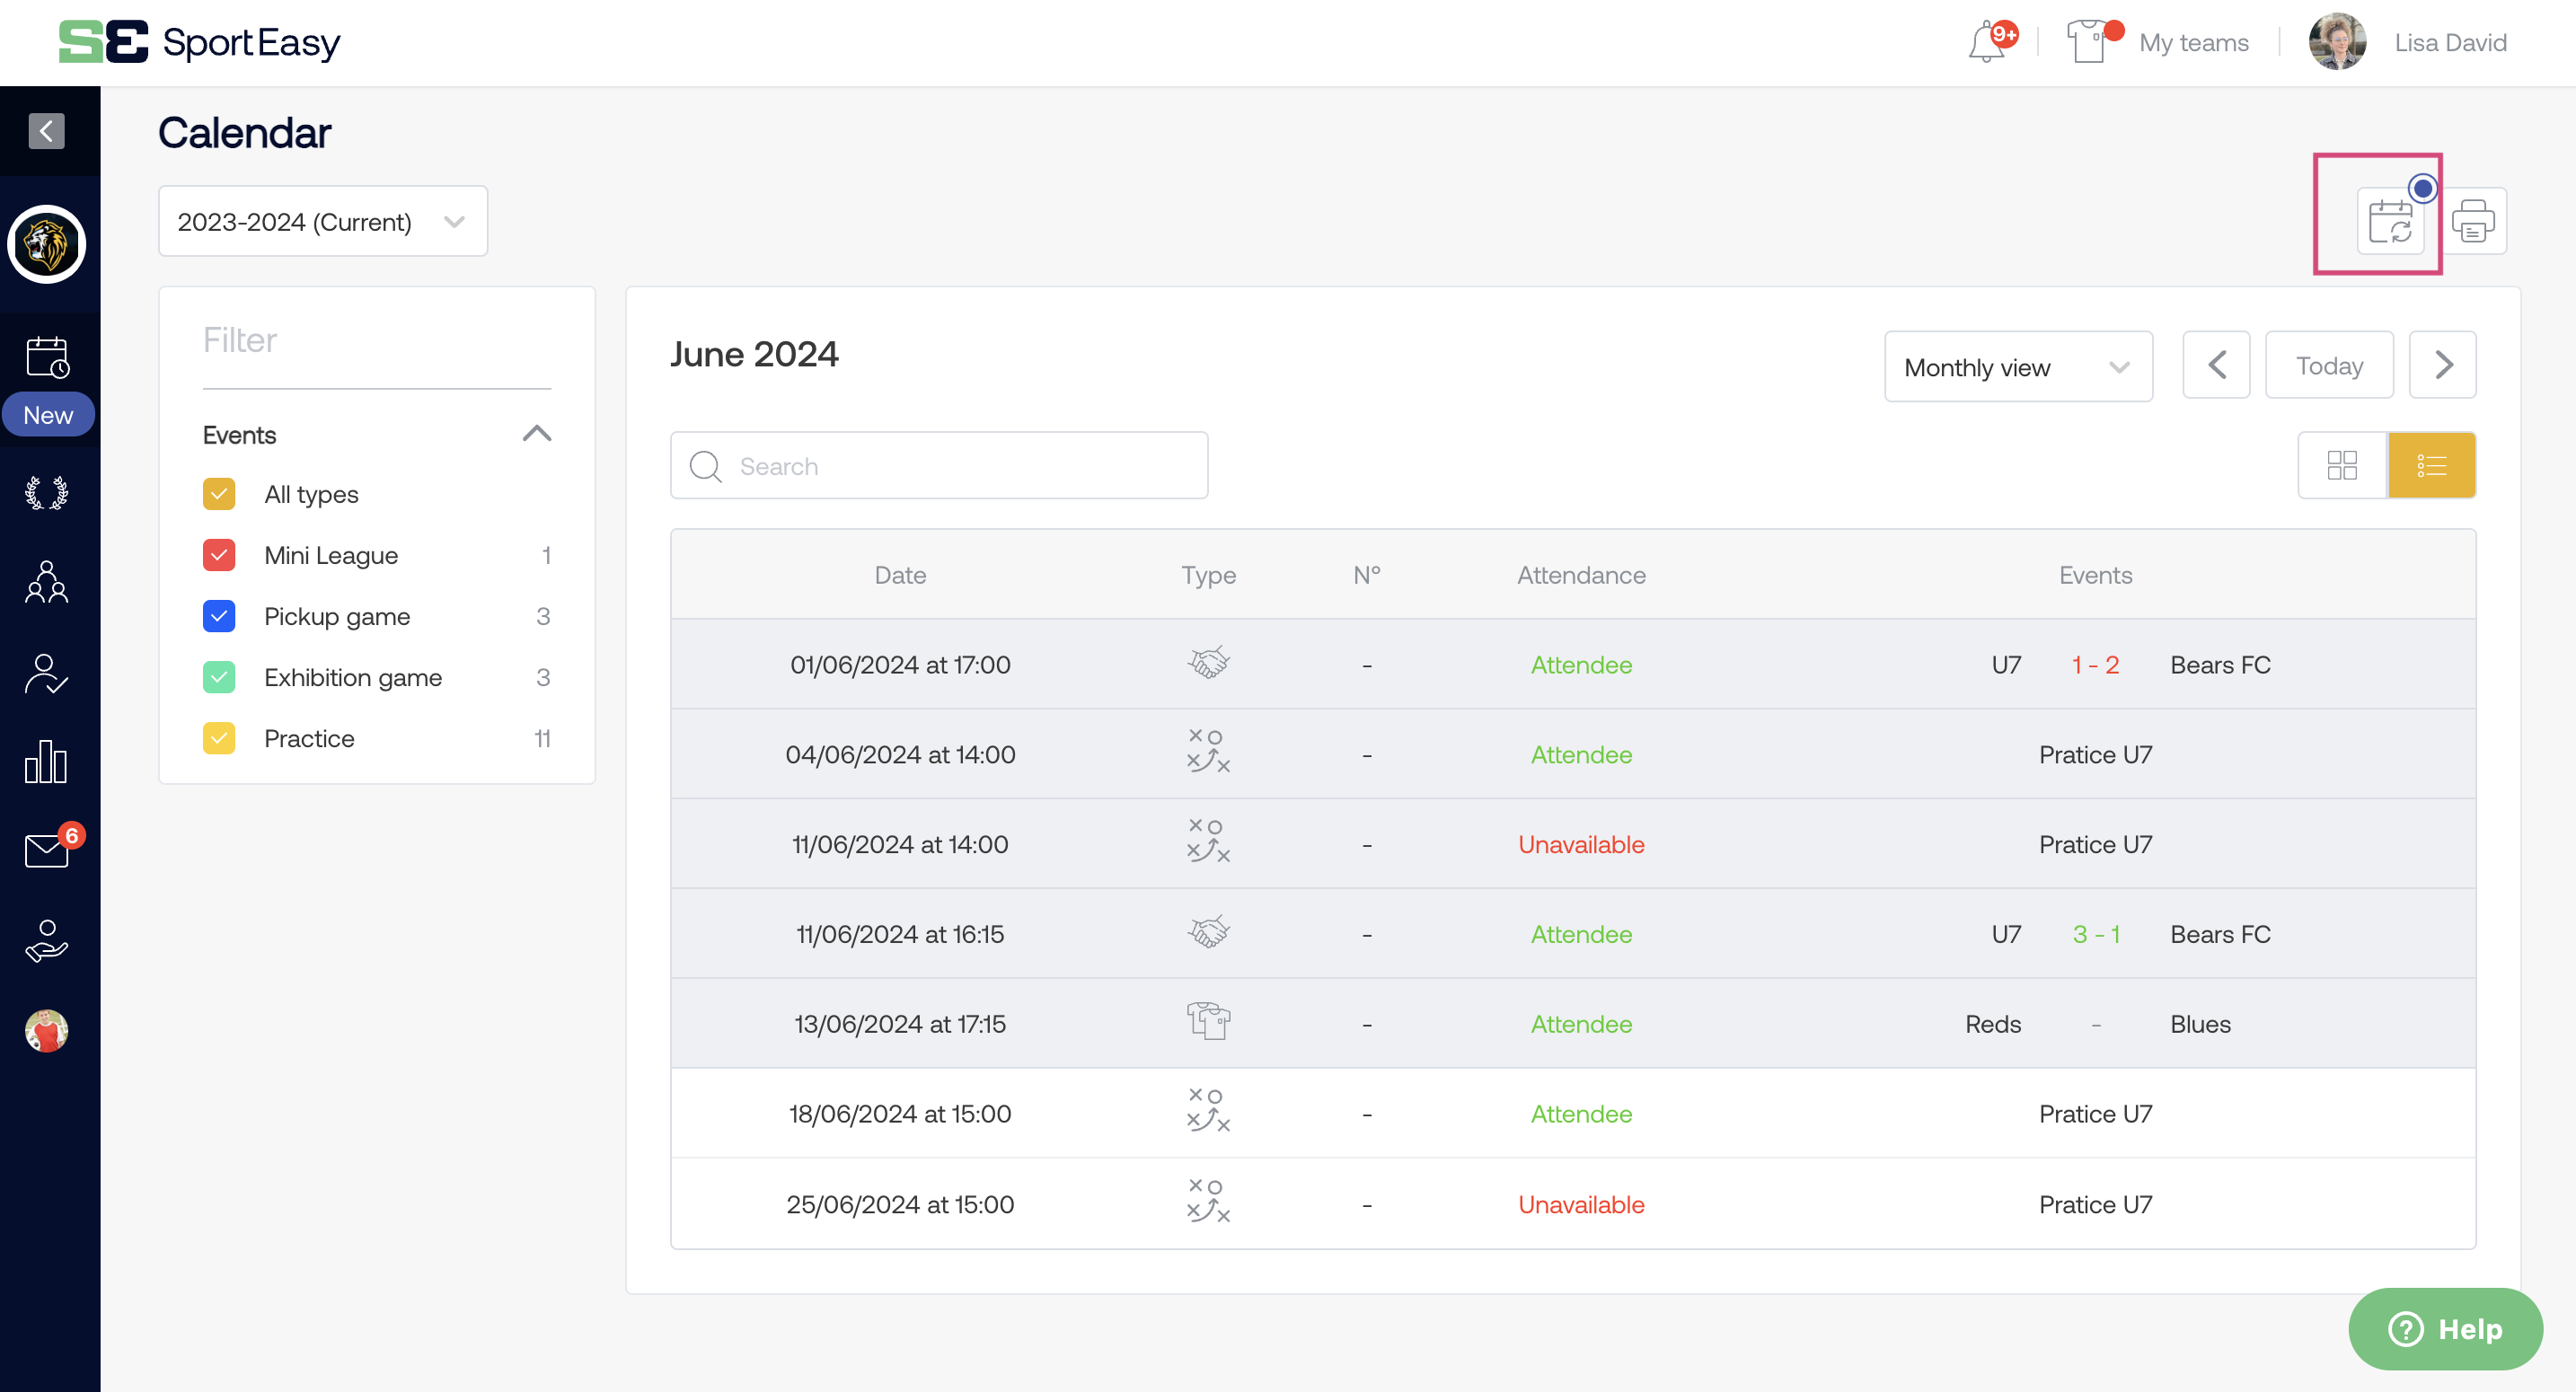This screenshot has width=2576, height=1392.
Task: Open messages envelope in sidebar
Action: click(x=46, y=850)
